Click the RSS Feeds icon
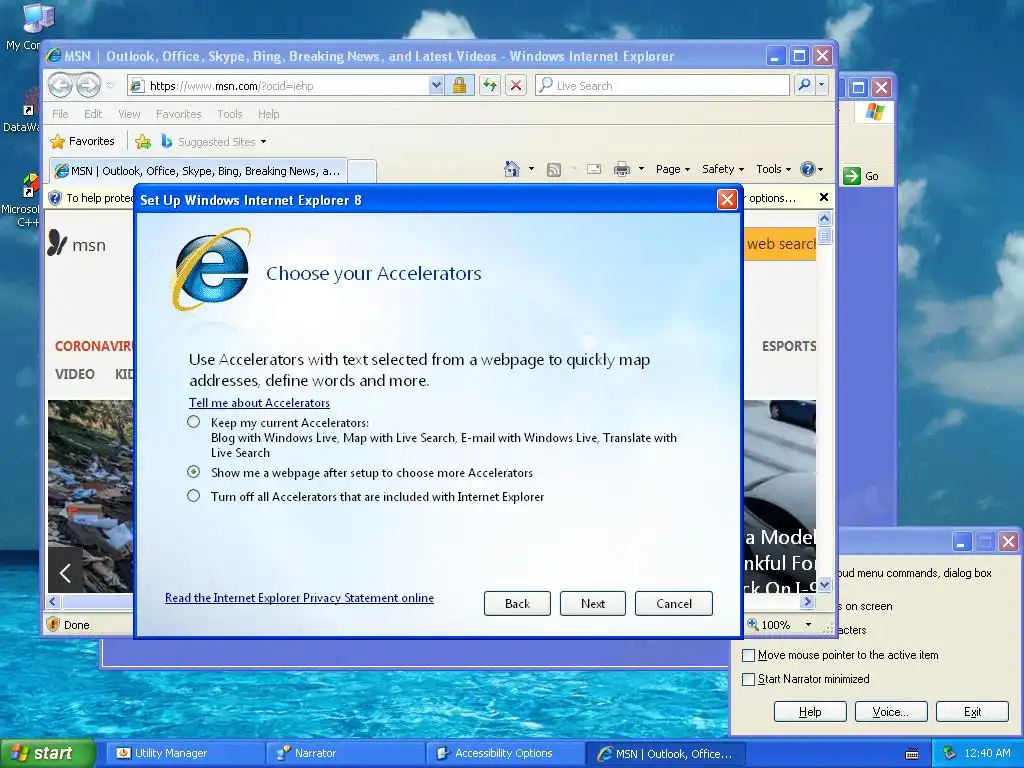This screenshot has height=768, width=1024. click(x=554, y=170)
